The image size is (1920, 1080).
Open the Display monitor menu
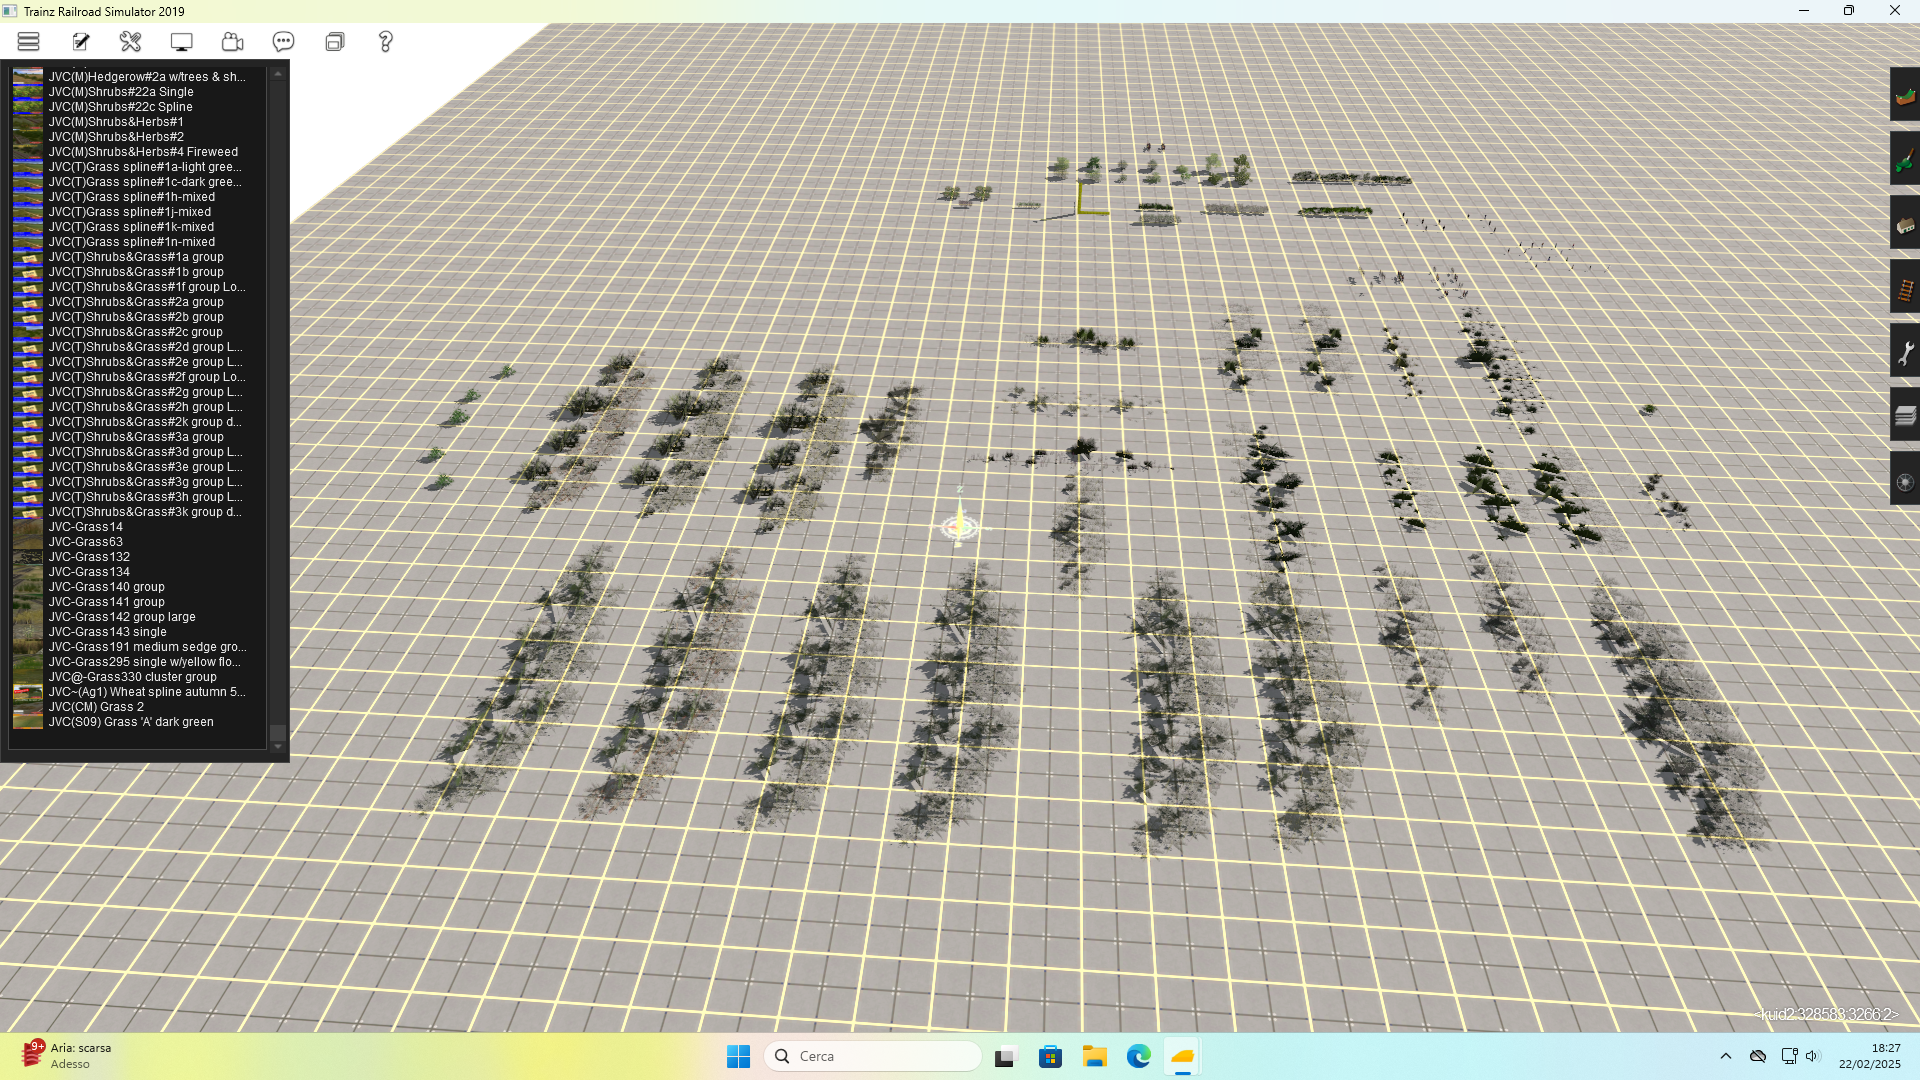coord(181,42)
